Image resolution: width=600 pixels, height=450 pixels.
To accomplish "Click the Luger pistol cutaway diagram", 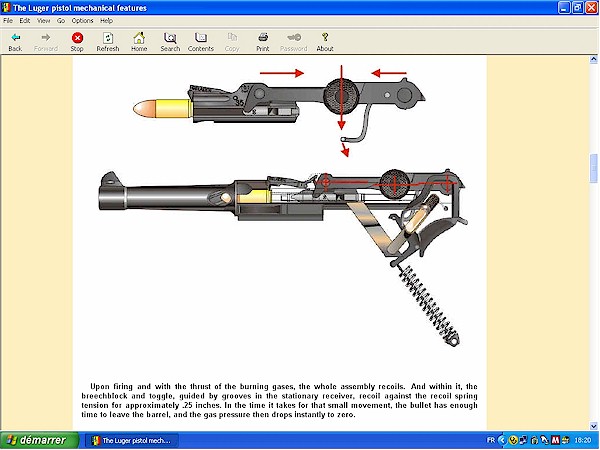I will click(x=283, y=259).
